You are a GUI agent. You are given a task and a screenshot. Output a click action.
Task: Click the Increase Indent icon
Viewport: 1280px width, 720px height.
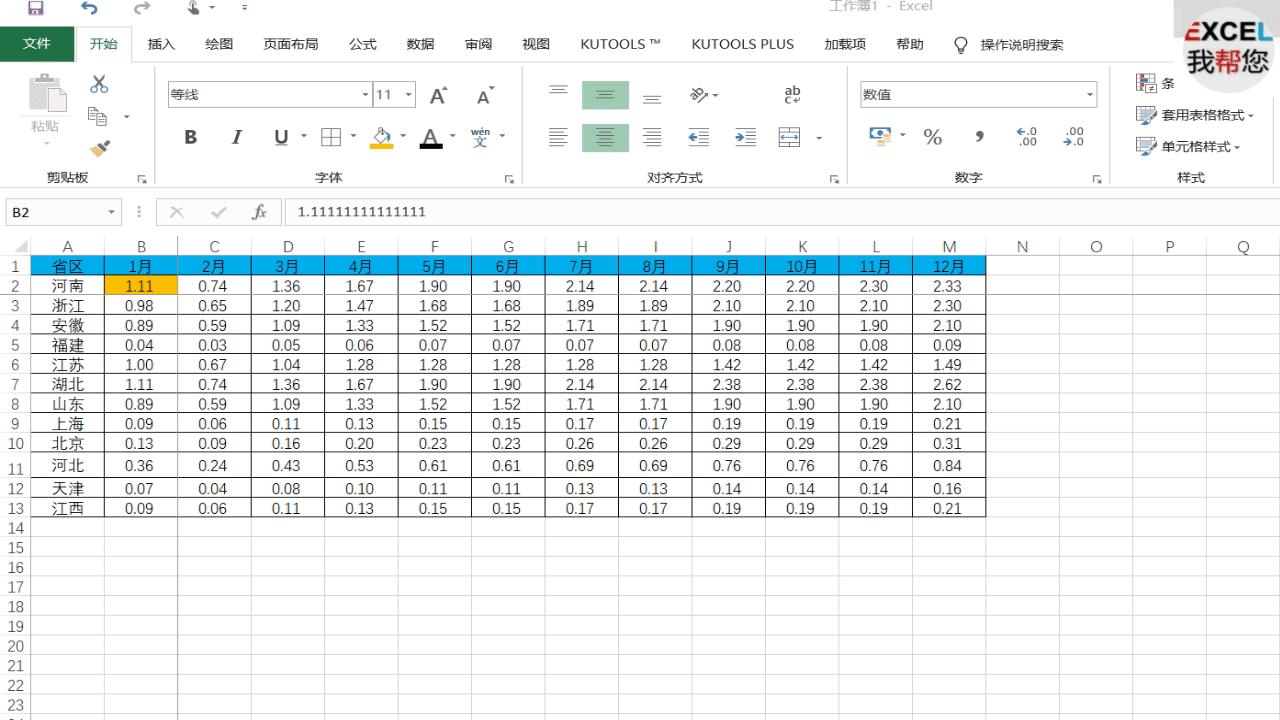pos(745,137)
